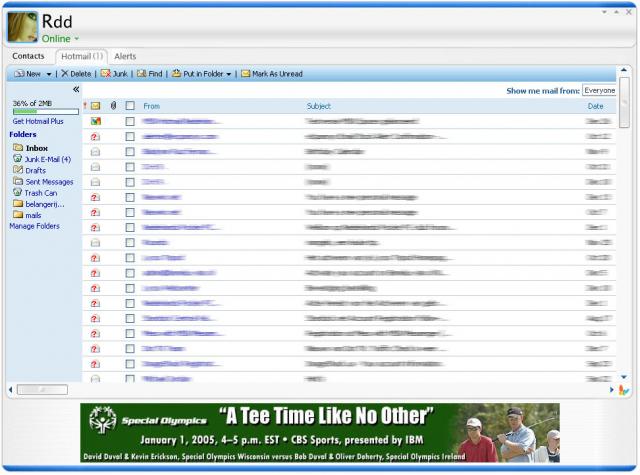The width and height of the screenshot is (640, 475).
Task: Sort messages by Subject column
Action: (x=318, y=106)
